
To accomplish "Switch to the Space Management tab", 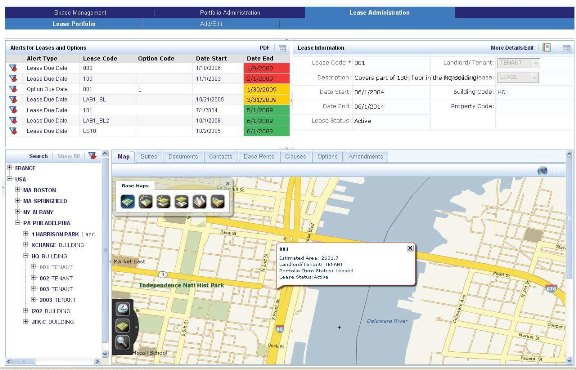I will tap(80, 12).
